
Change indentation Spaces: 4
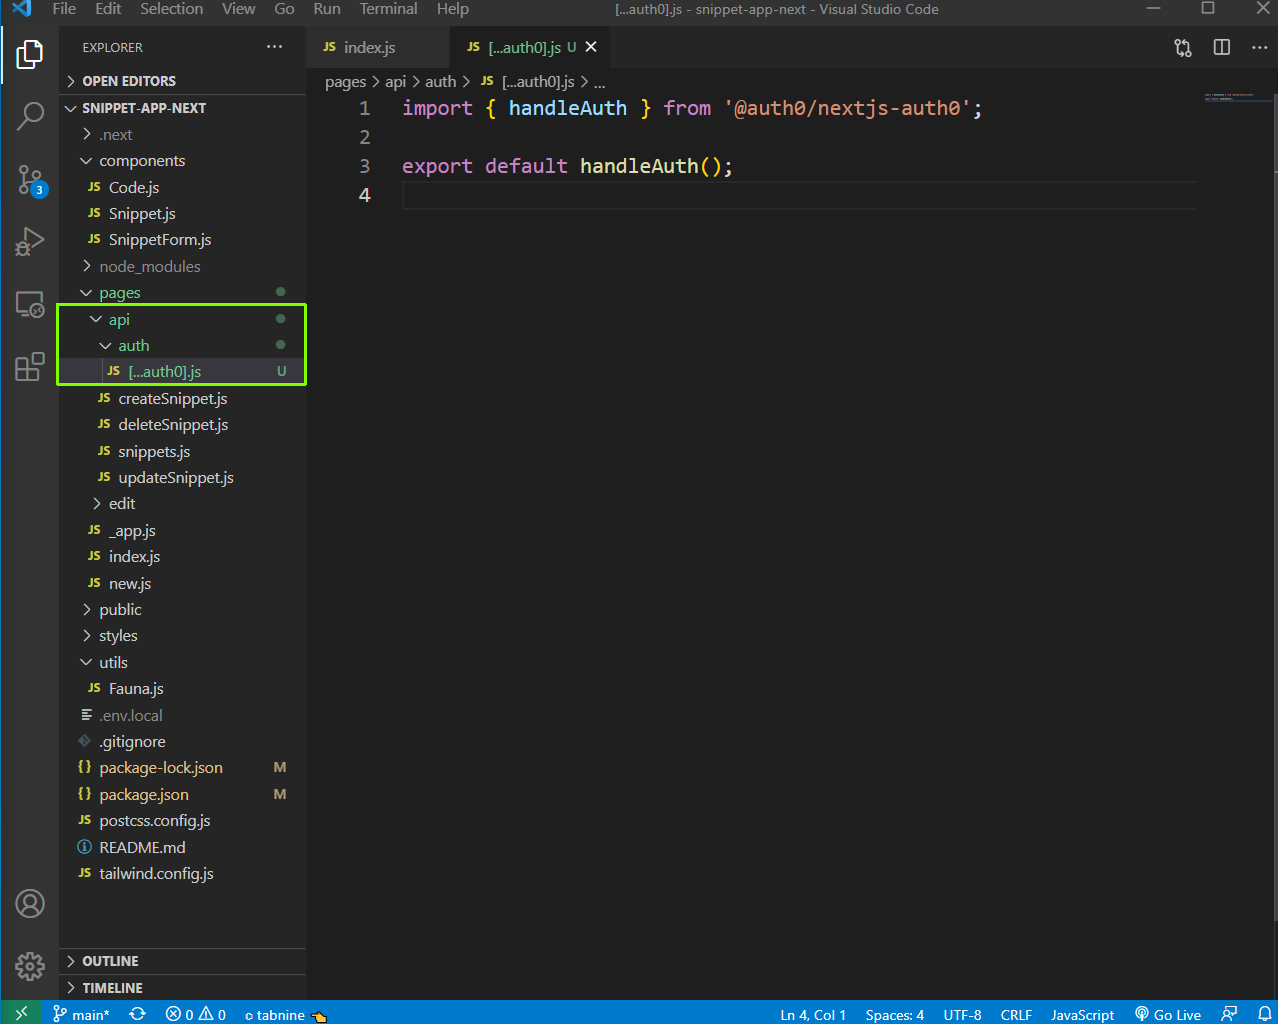pyautogui.click(x=895, y=1014)
